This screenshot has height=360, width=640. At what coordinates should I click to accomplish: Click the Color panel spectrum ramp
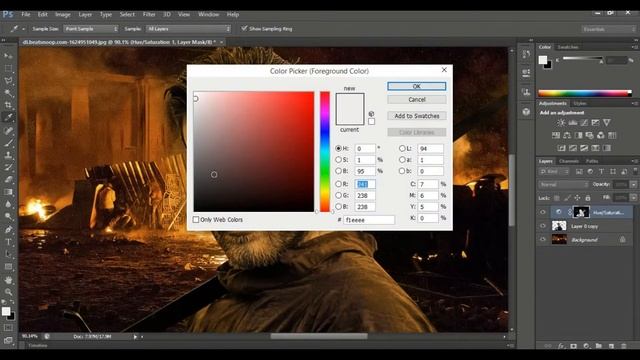point(584,93)
